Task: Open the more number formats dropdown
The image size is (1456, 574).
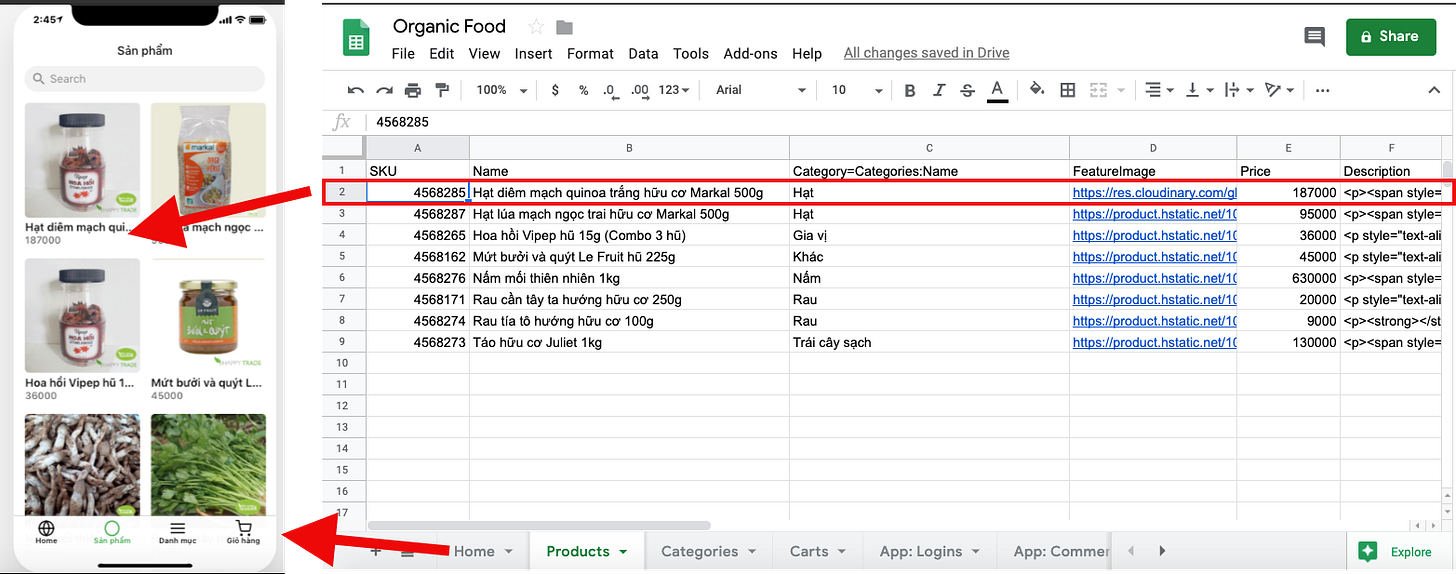Action: [675, 90]
